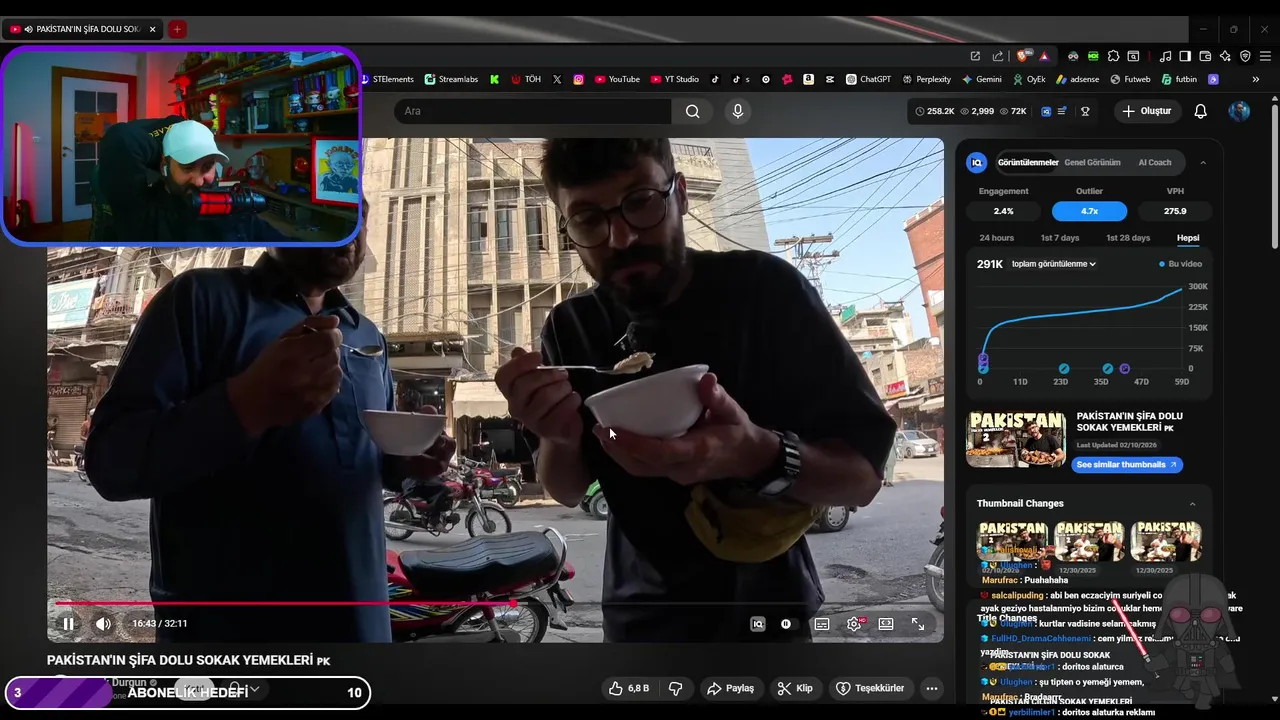
Task: Open the YT Studio bookmark
Action: (675, 79)
